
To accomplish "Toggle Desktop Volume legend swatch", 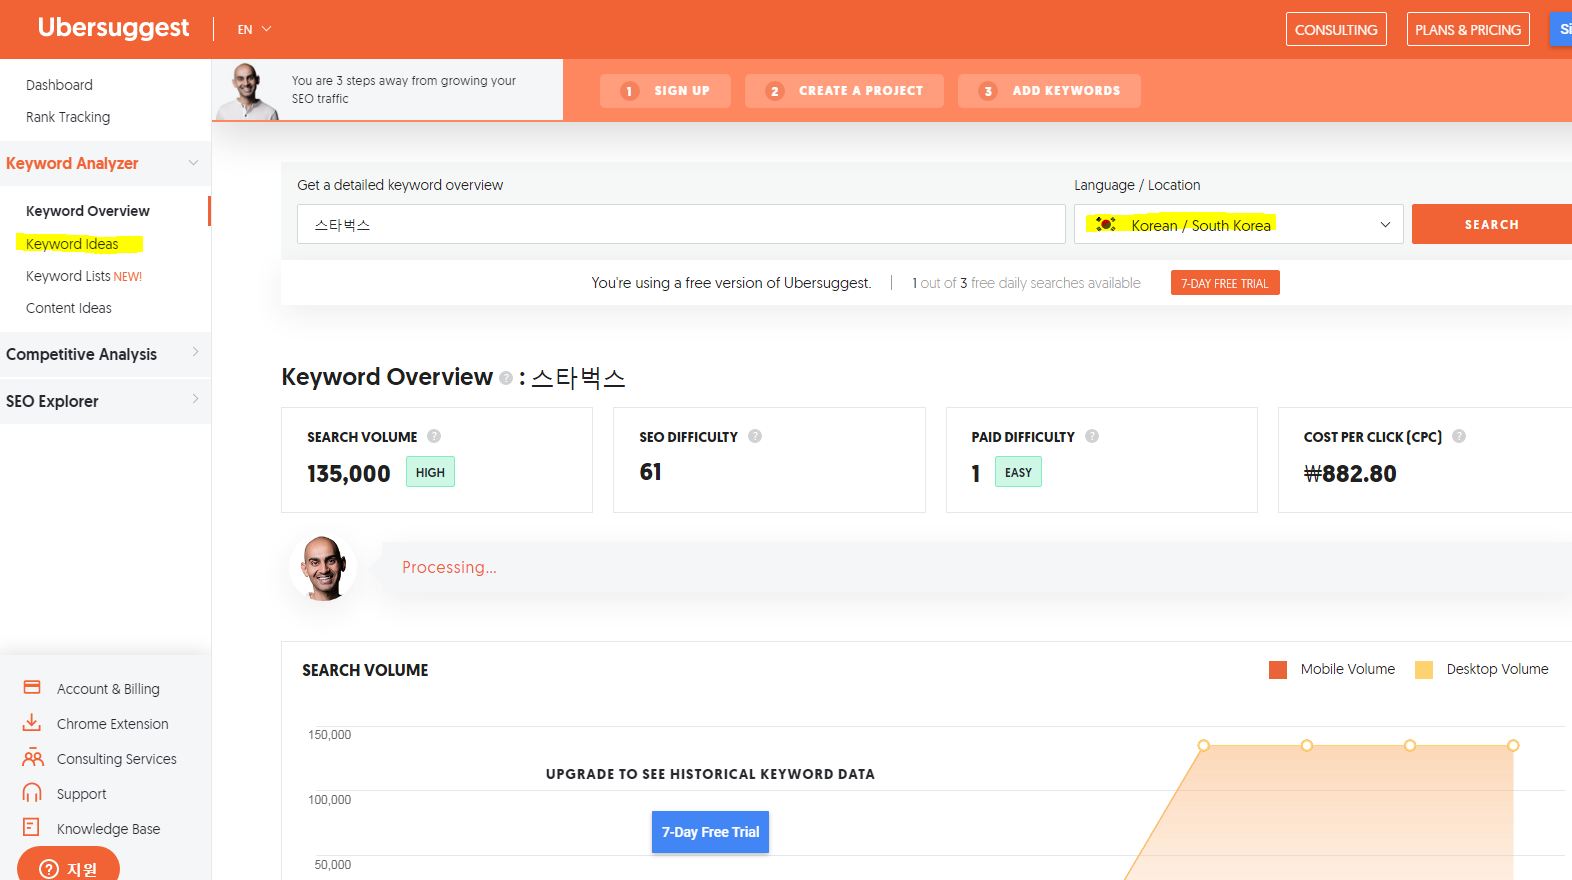I will click(x=1424, y=670).
